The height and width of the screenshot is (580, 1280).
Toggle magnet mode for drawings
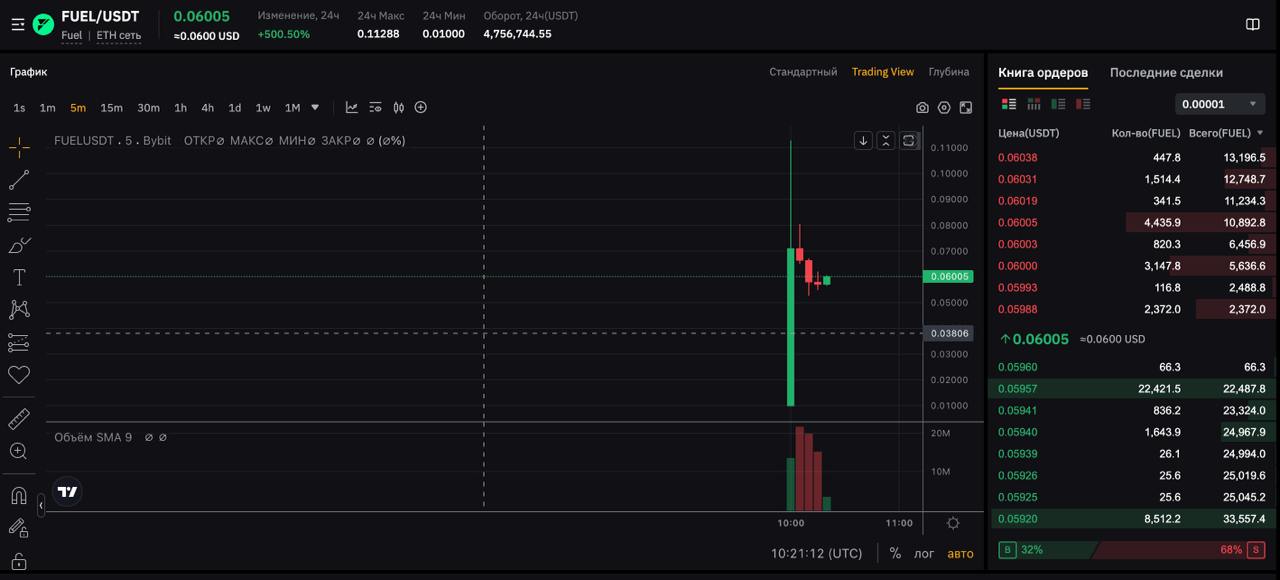tap(19, 496)
